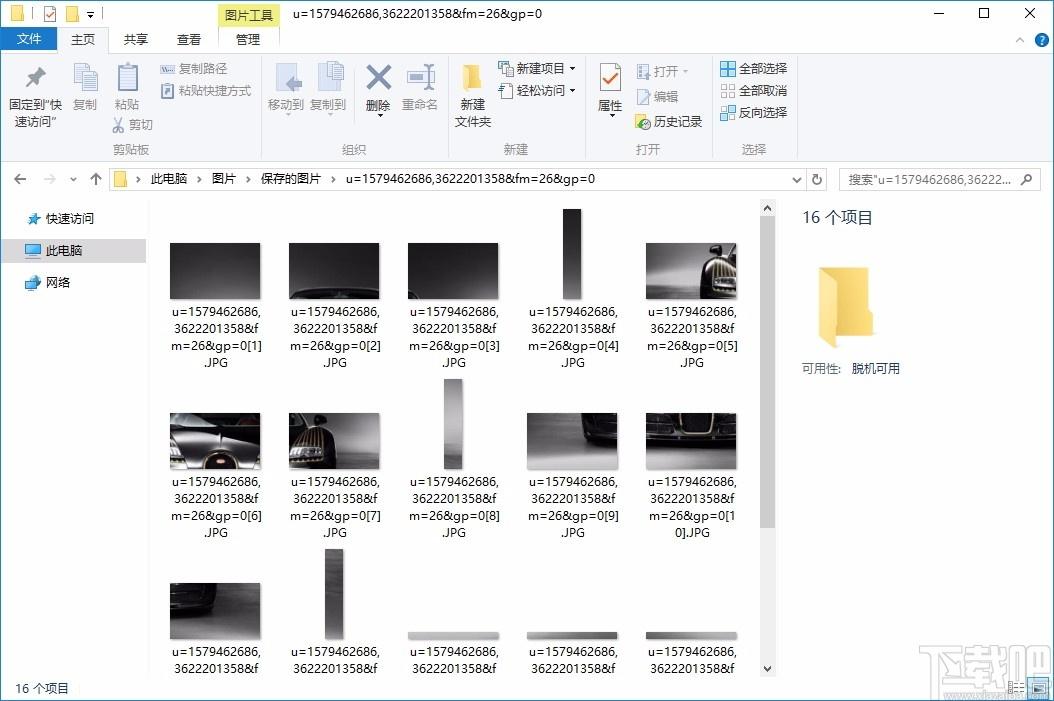Go back with the Back arrow
Viewport: 1054px width, 701px height.
pyautogui.click(x=20, y=179)
